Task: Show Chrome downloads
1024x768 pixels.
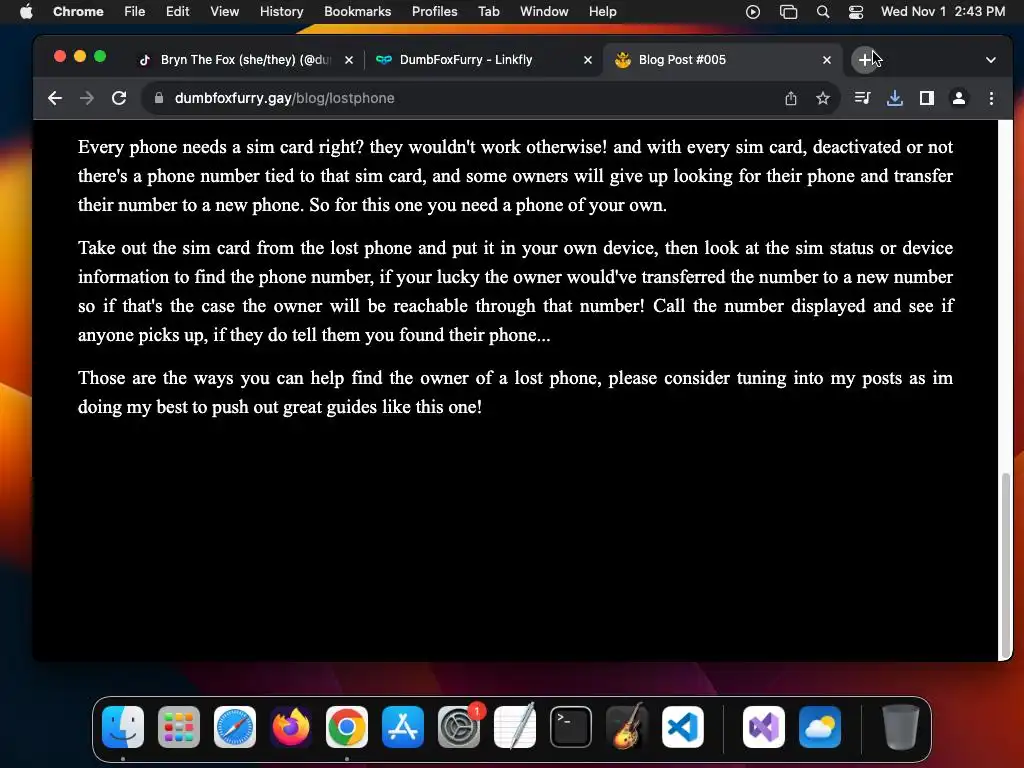Action: point(895,98)
